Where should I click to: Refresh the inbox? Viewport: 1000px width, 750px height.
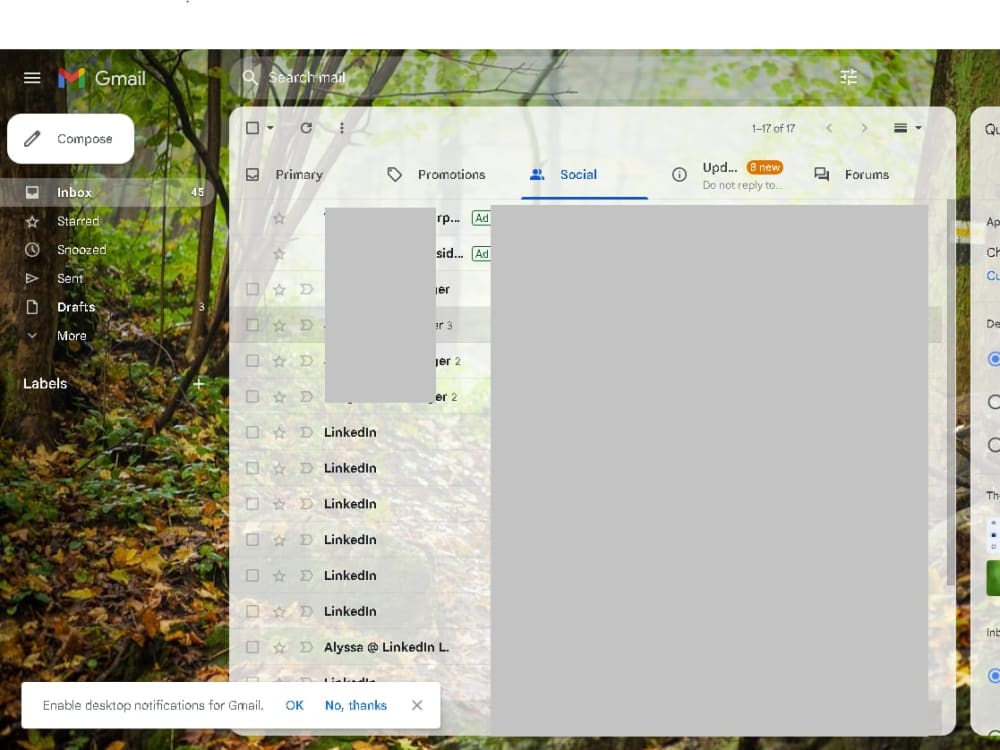coord(306,128)
